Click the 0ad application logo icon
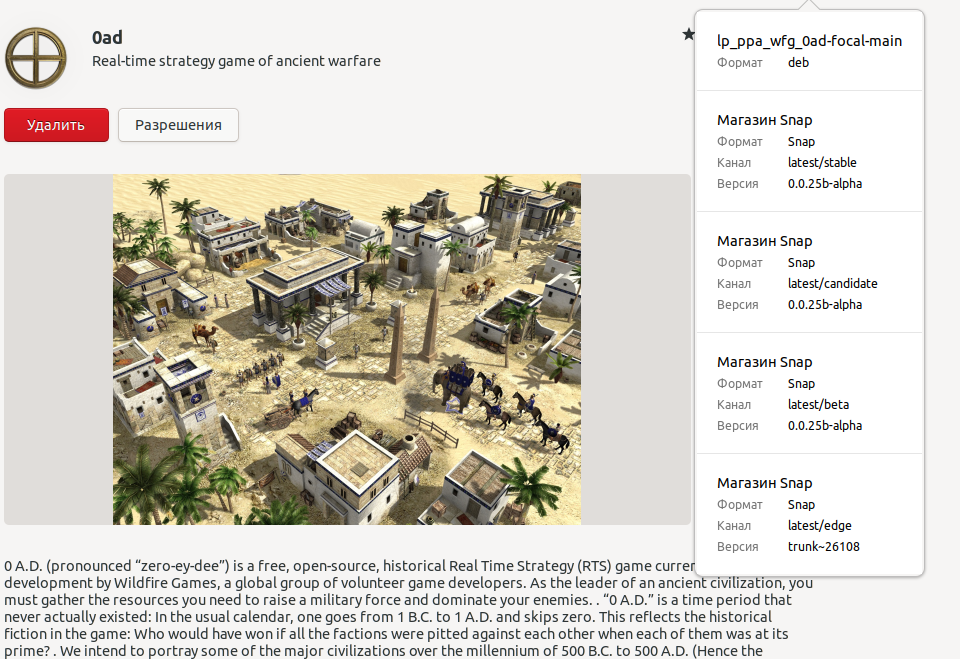The width and height of the screenshot is (960, 659). pos(36,58)
